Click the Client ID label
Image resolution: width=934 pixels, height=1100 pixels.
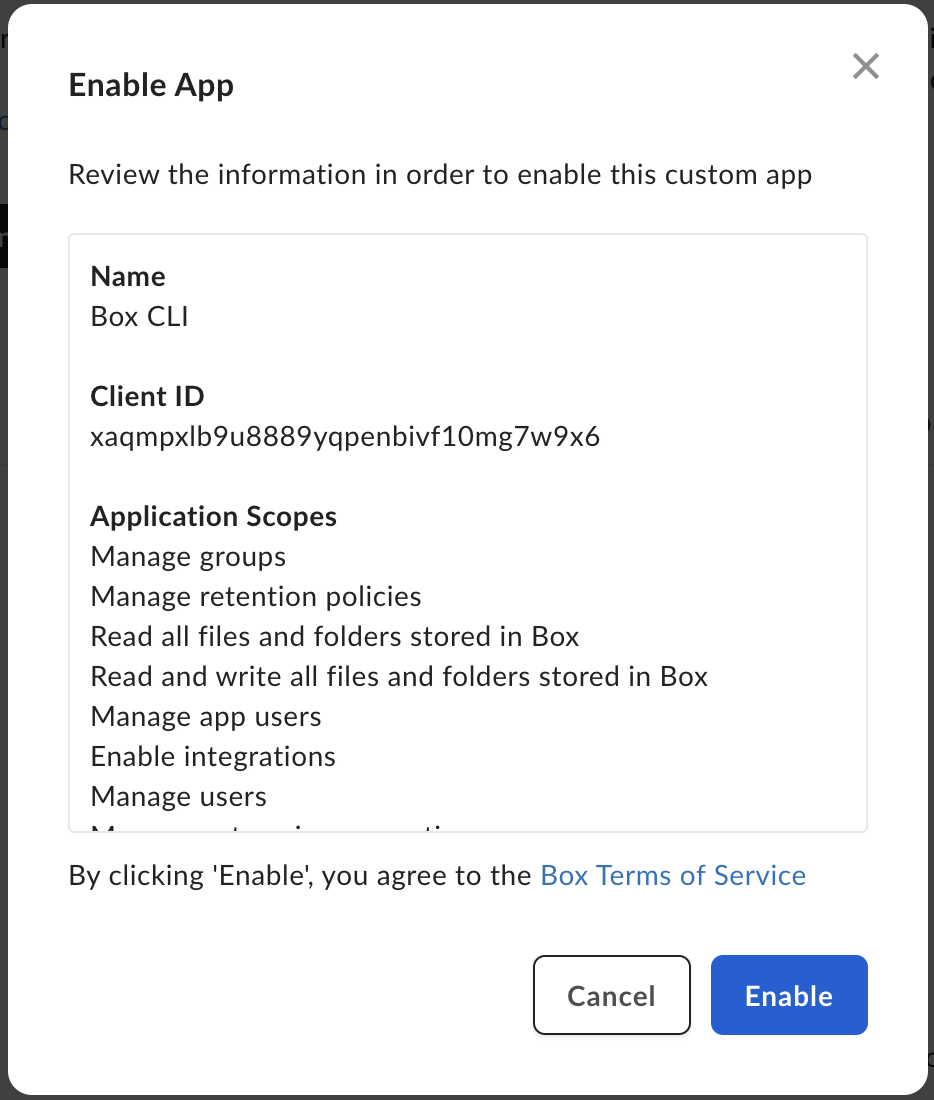(x=147, y=397)
